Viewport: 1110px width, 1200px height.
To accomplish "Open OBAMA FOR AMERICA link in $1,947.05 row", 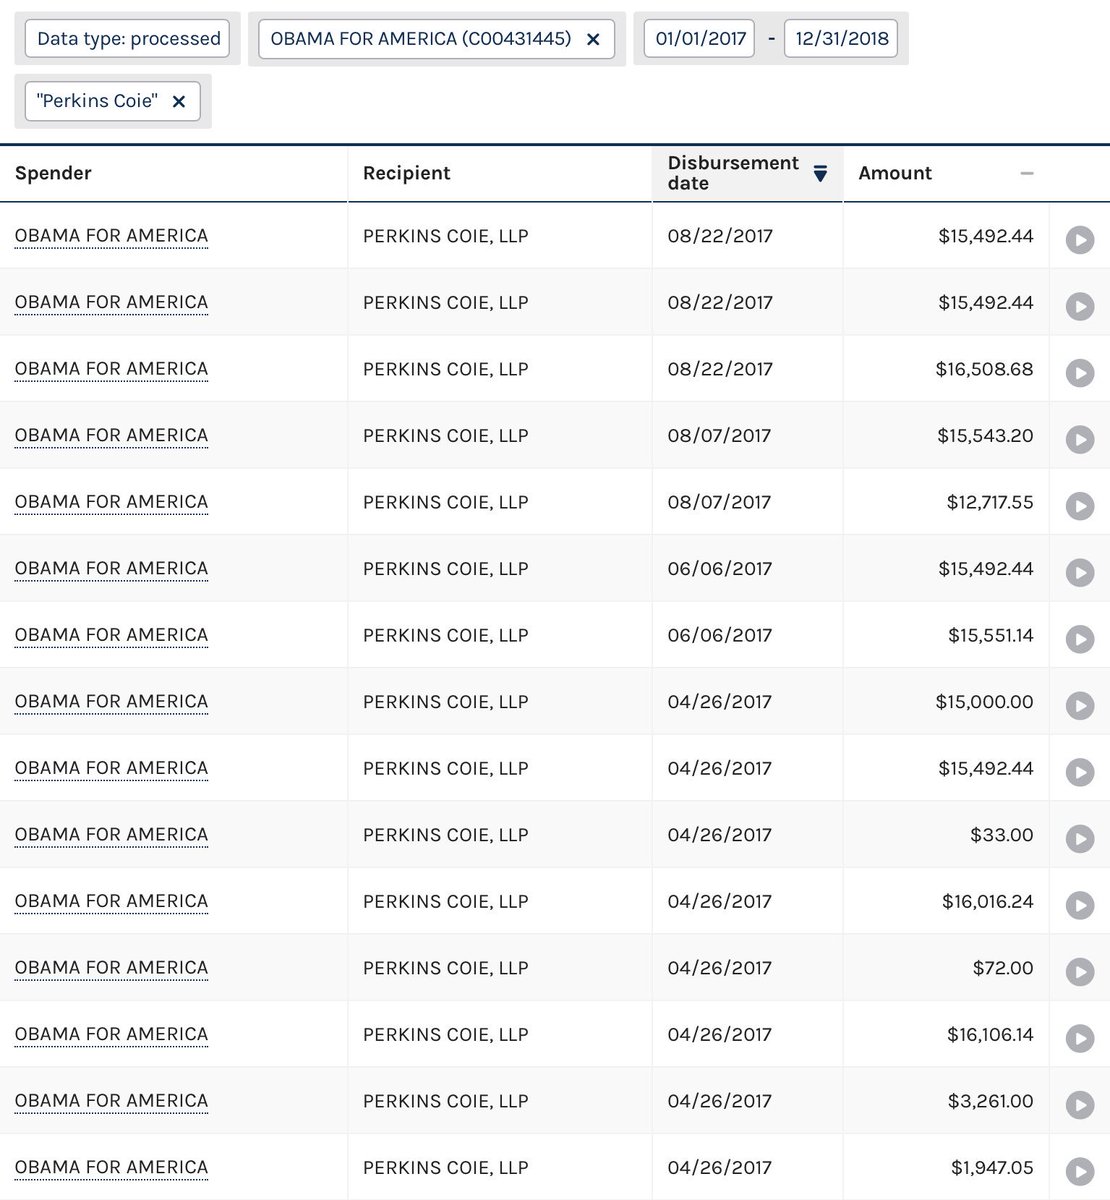I will 112,1167.
